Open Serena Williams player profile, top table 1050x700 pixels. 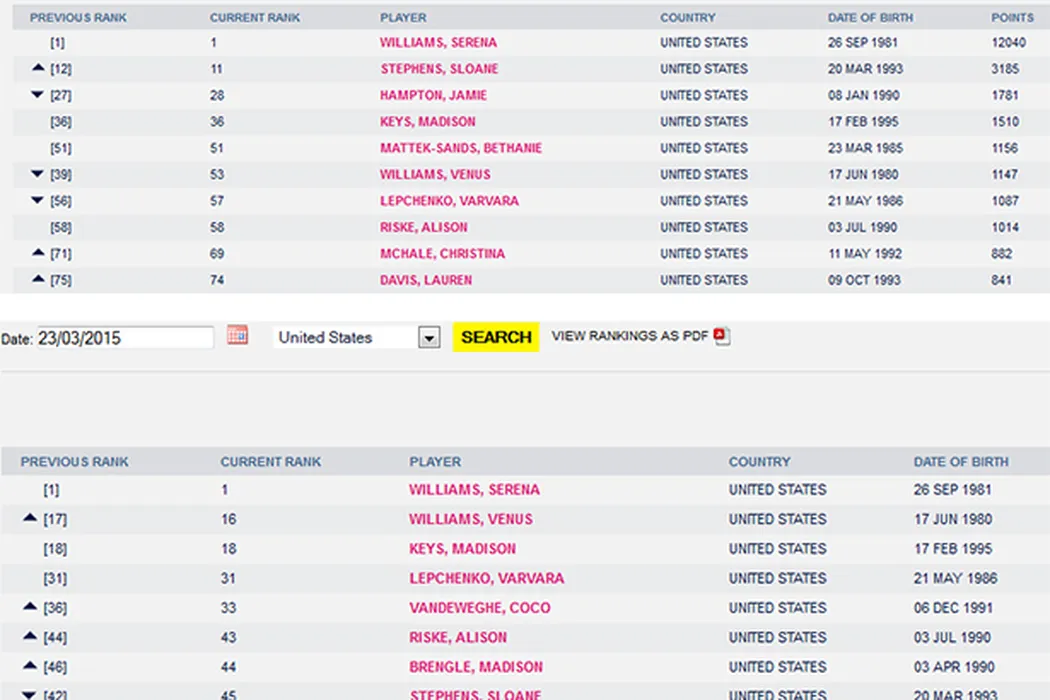(x=438, y=43)
